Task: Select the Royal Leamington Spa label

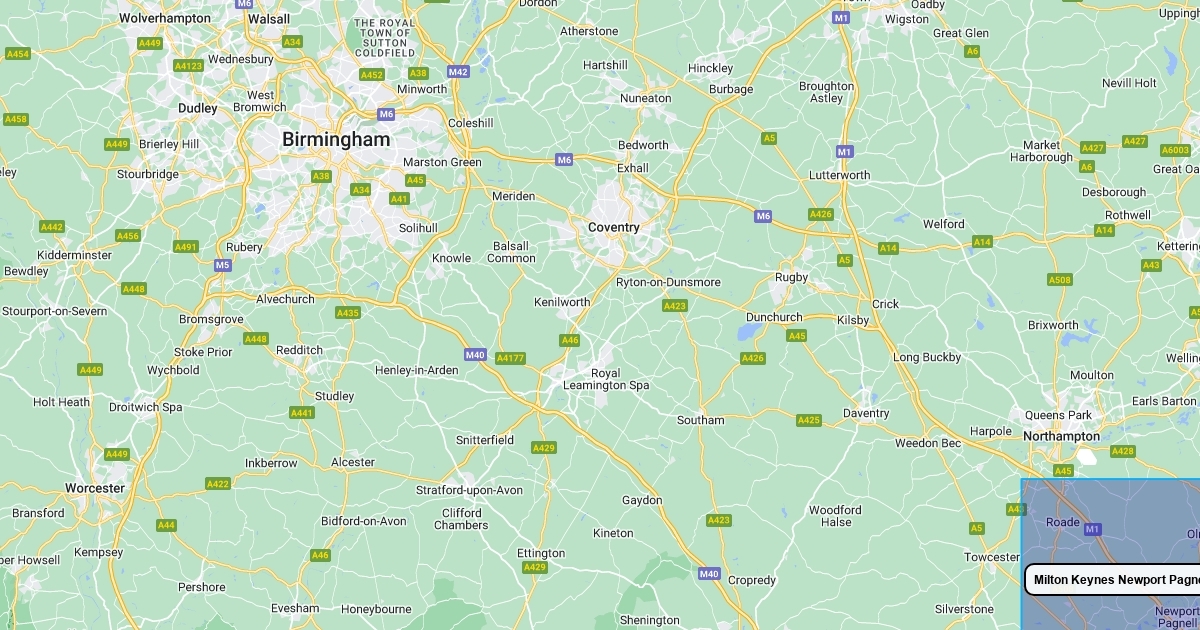Action: [x=620, y=379]
